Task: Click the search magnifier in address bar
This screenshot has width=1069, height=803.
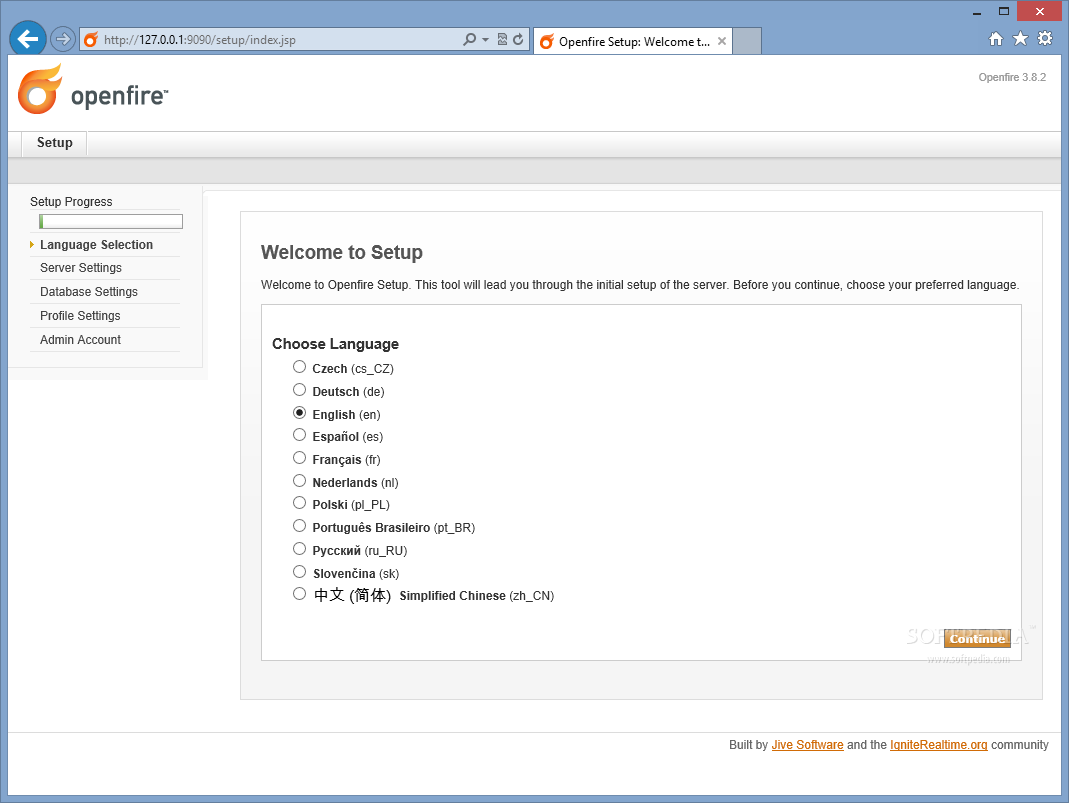Action: [x=470, y=40]
